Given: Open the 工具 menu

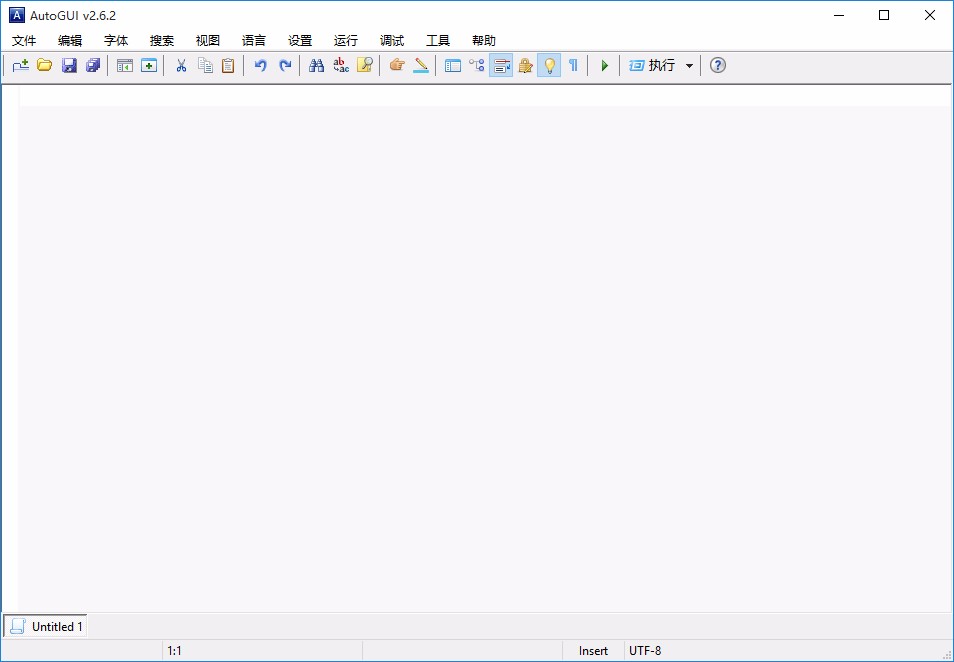Looking at the screenshot, I should tap(438, 41).
